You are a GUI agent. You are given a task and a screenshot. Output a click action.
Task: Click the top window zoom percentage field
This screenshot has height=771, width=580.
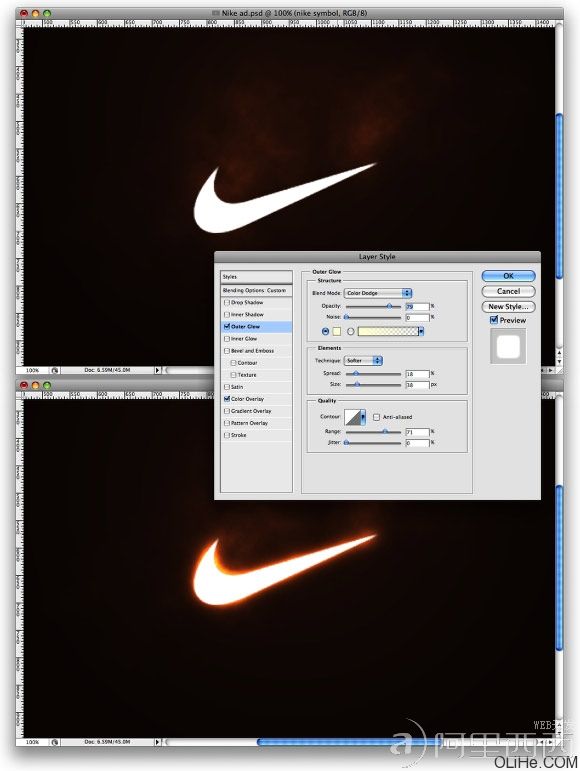(x=32, y=370)
